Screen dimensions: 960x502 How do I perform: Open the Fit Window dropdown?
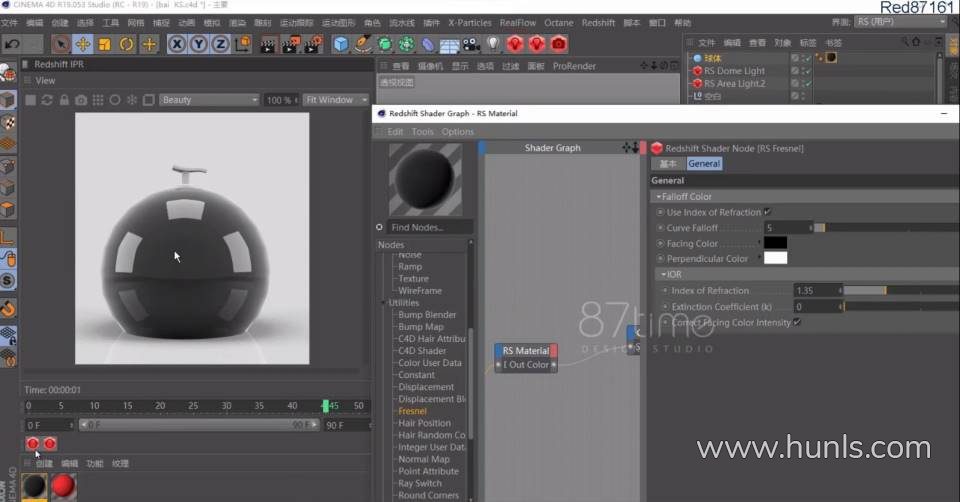pyautogui.click(x=336, y=100)
